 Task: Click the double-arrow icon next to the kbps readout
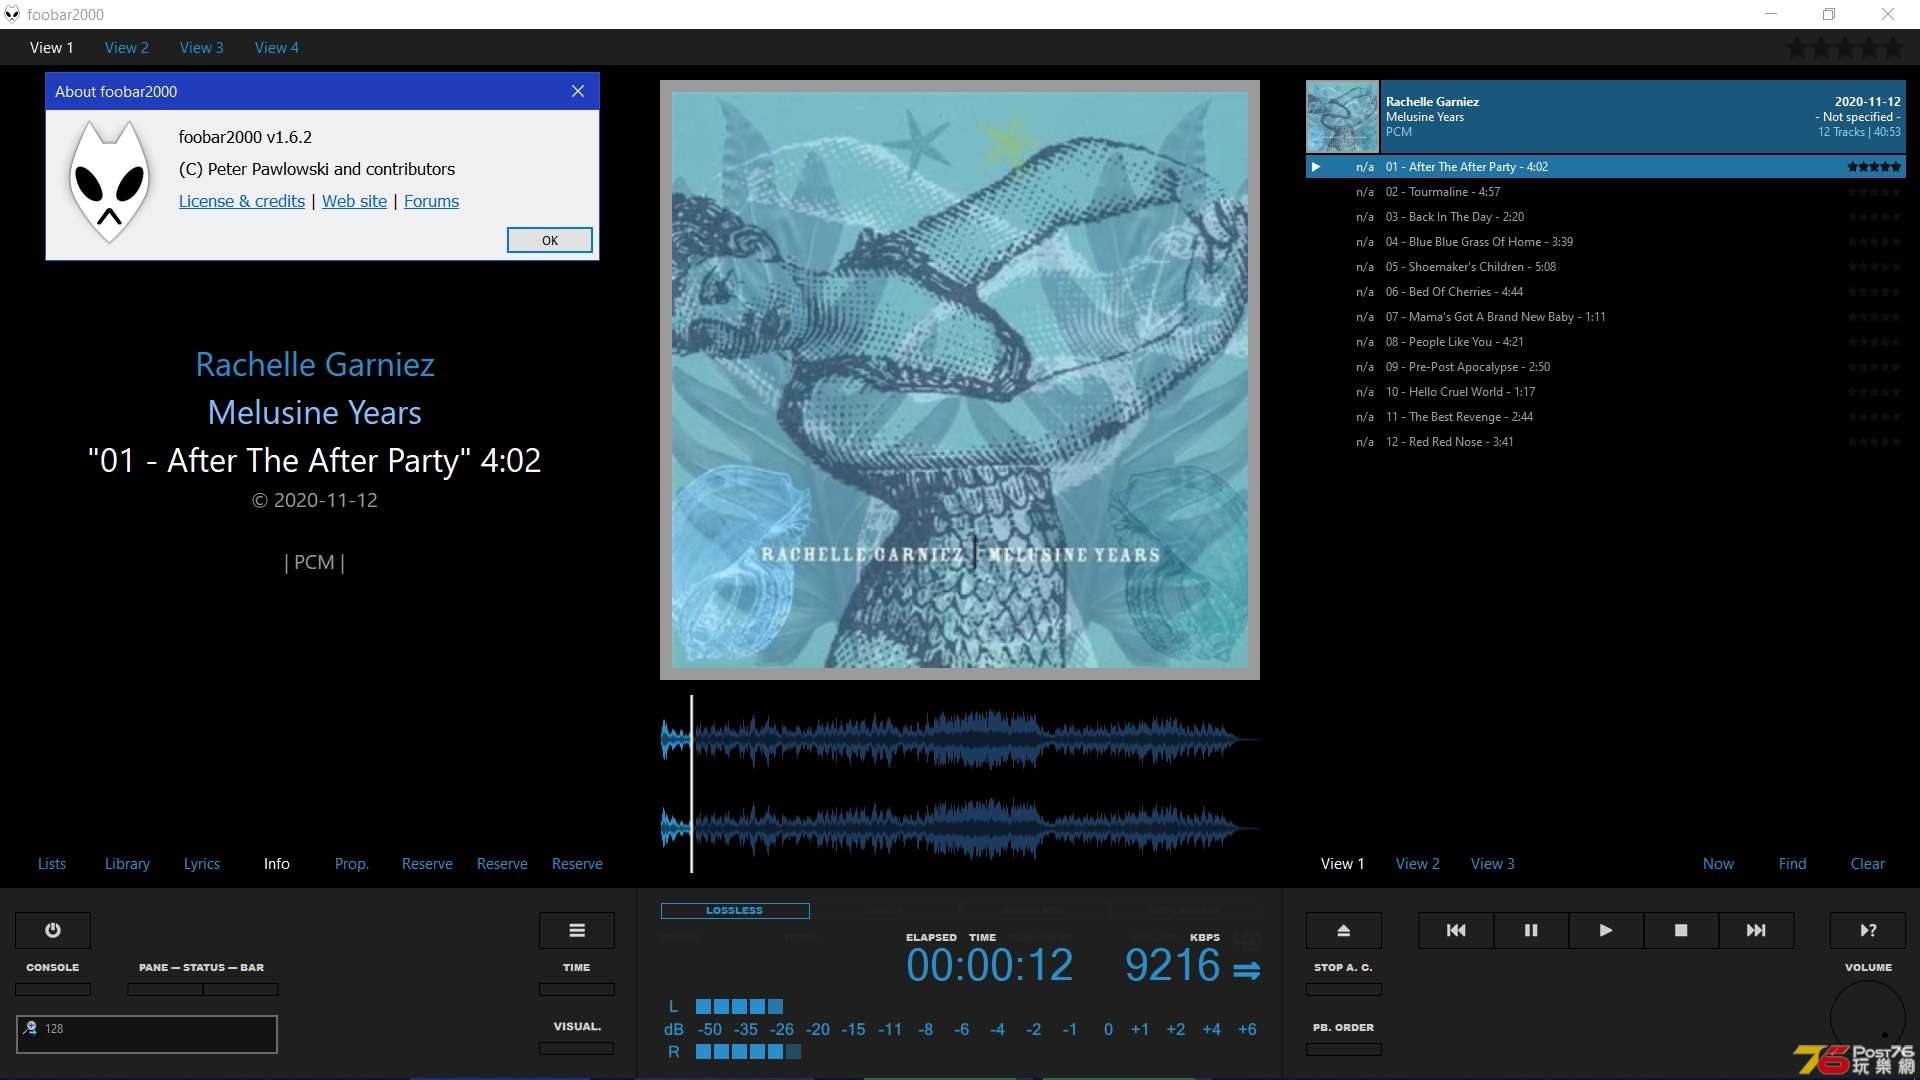click(x=1247, y=970)
